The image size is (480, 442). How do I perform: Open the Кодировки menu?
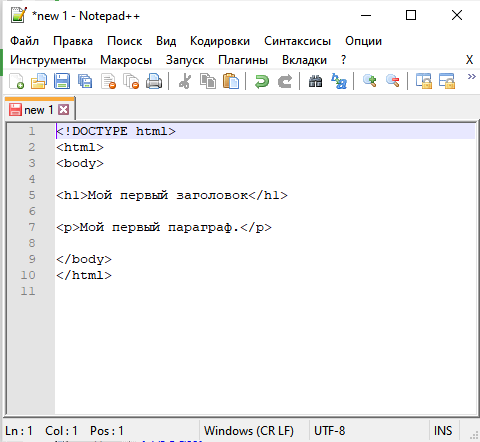220,41
